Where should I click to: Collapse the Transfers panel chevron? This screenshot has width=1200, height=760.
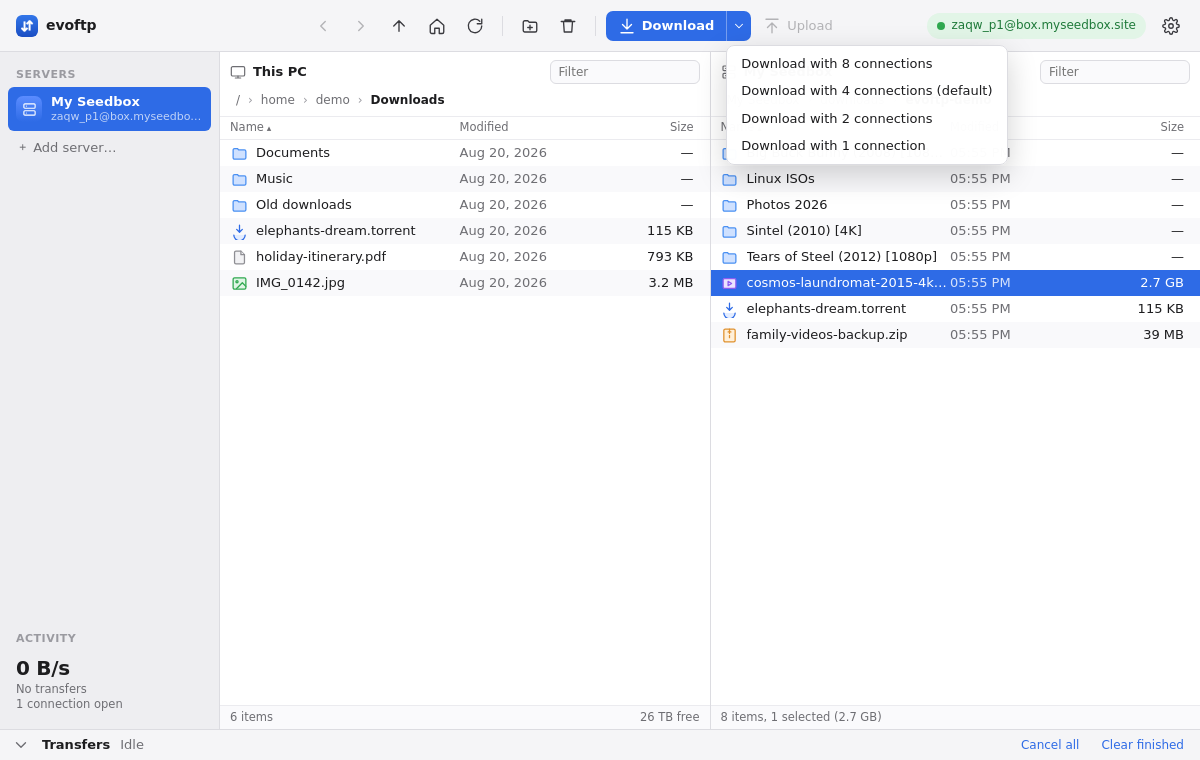click(21, 745)
